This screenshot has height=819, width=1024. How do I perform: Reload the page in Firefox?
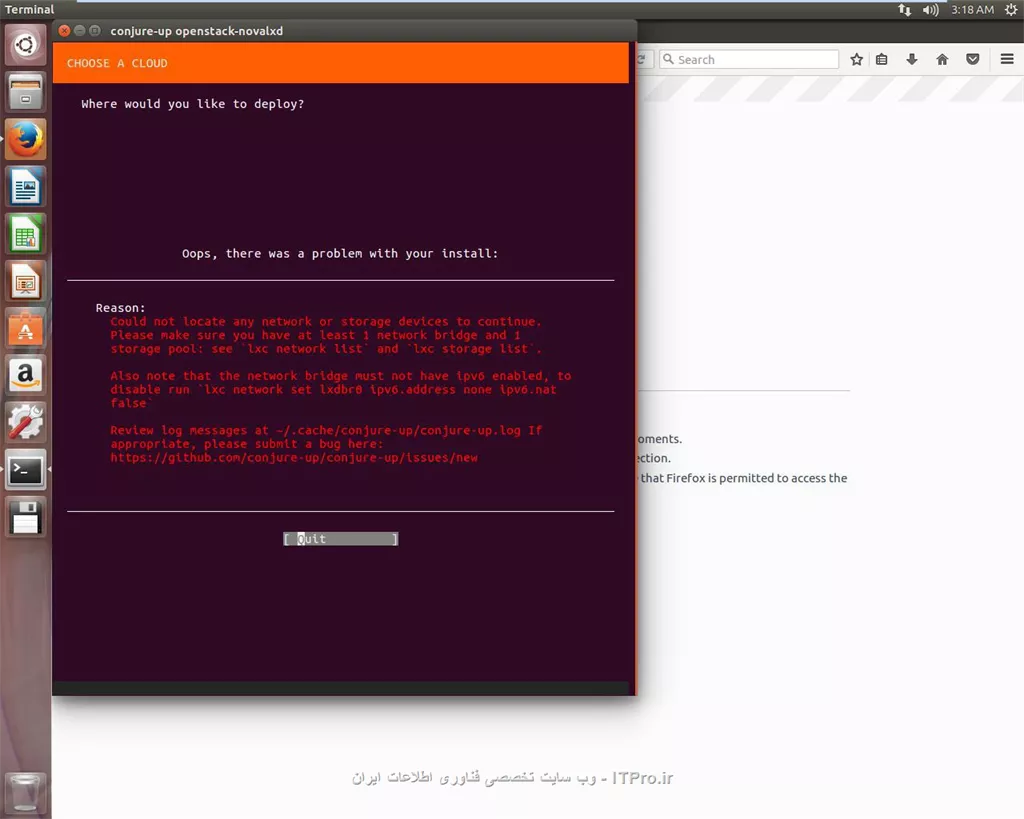tap(642, 59)
